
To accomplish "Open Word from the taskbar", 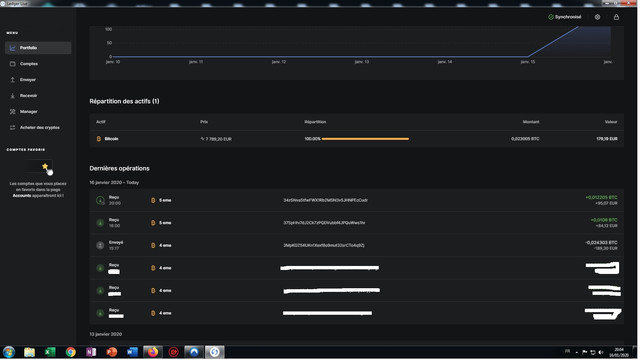I will click(132, 352).
